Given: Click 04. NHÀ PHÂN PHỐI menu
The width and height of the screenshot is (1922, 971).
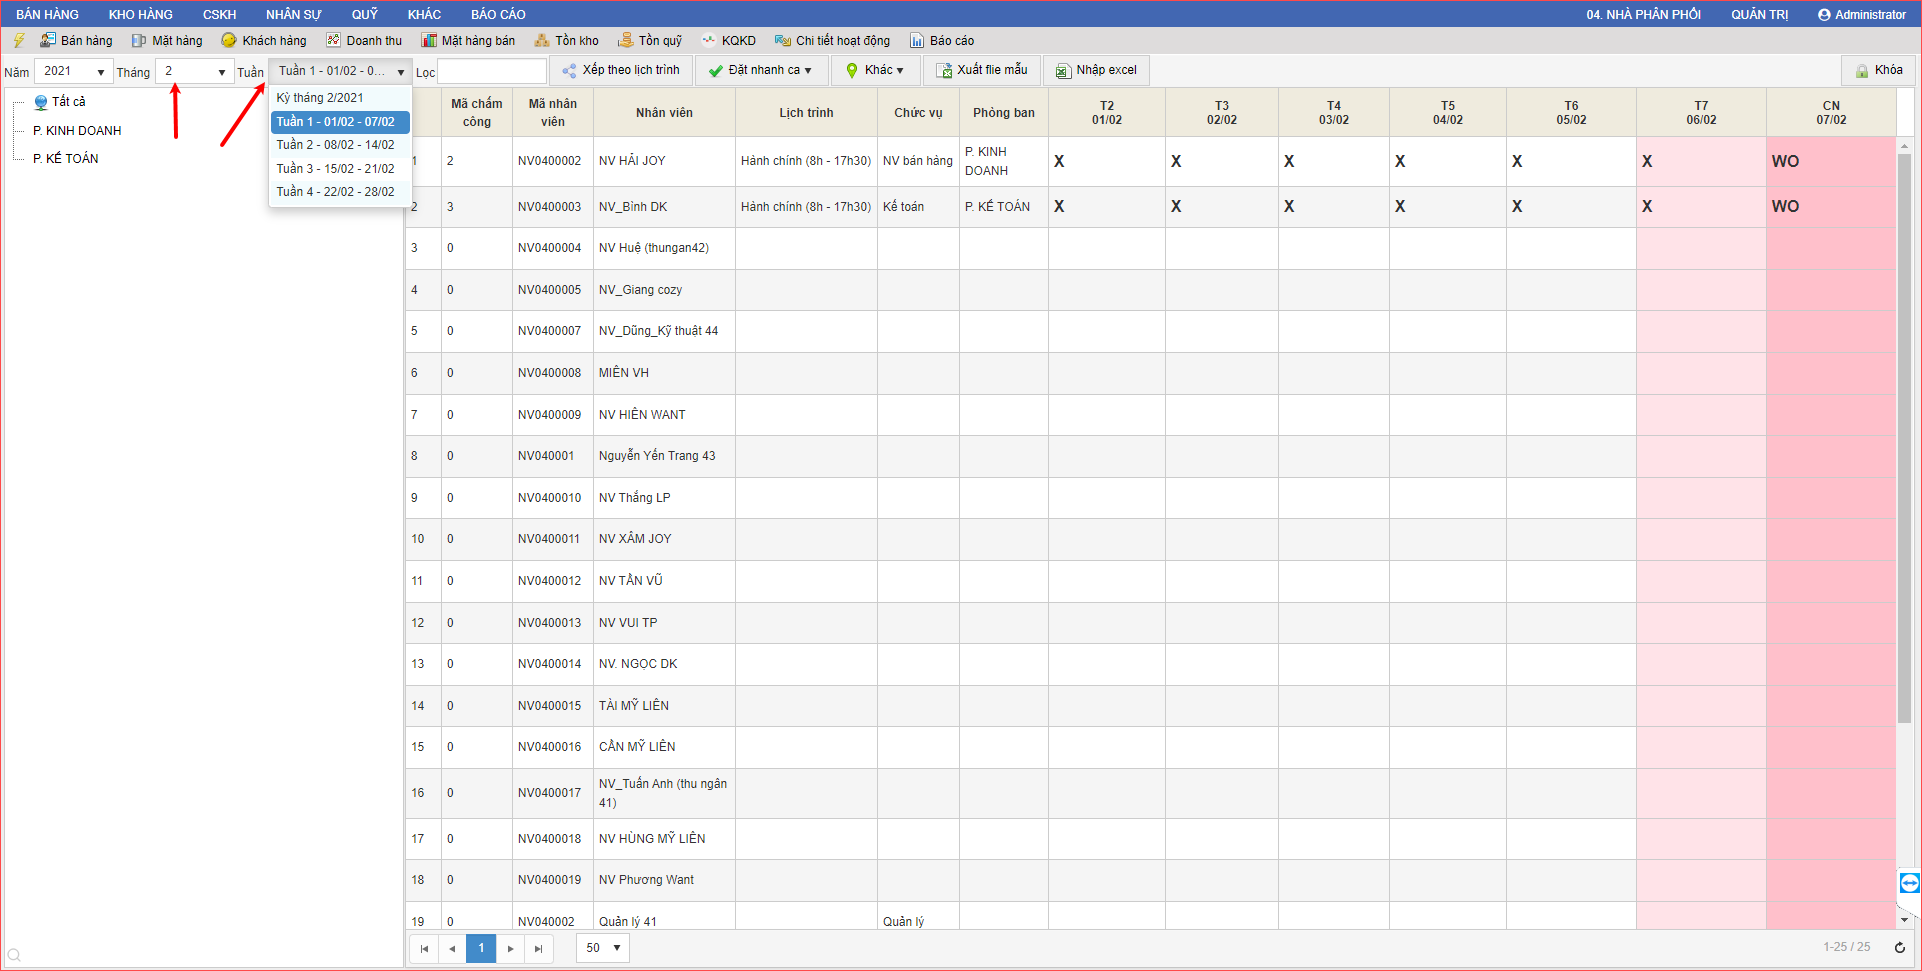Looking at the screenshot, I should (x=1643, y=14).
